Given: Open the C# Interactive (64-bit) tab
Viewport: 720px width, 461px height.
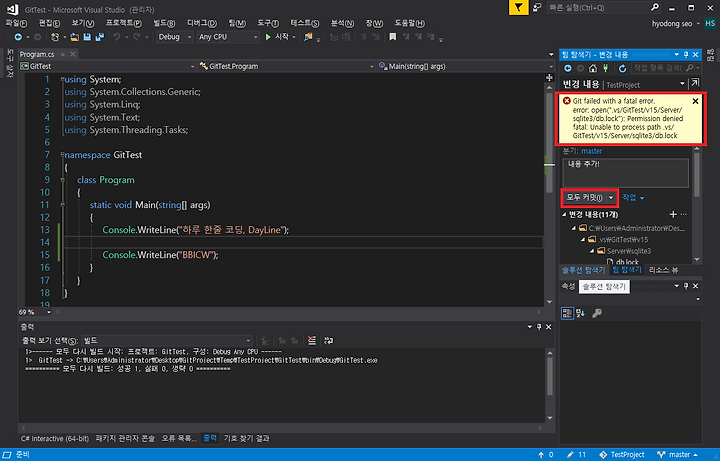Looking at the screenshot, I should 55,439.
